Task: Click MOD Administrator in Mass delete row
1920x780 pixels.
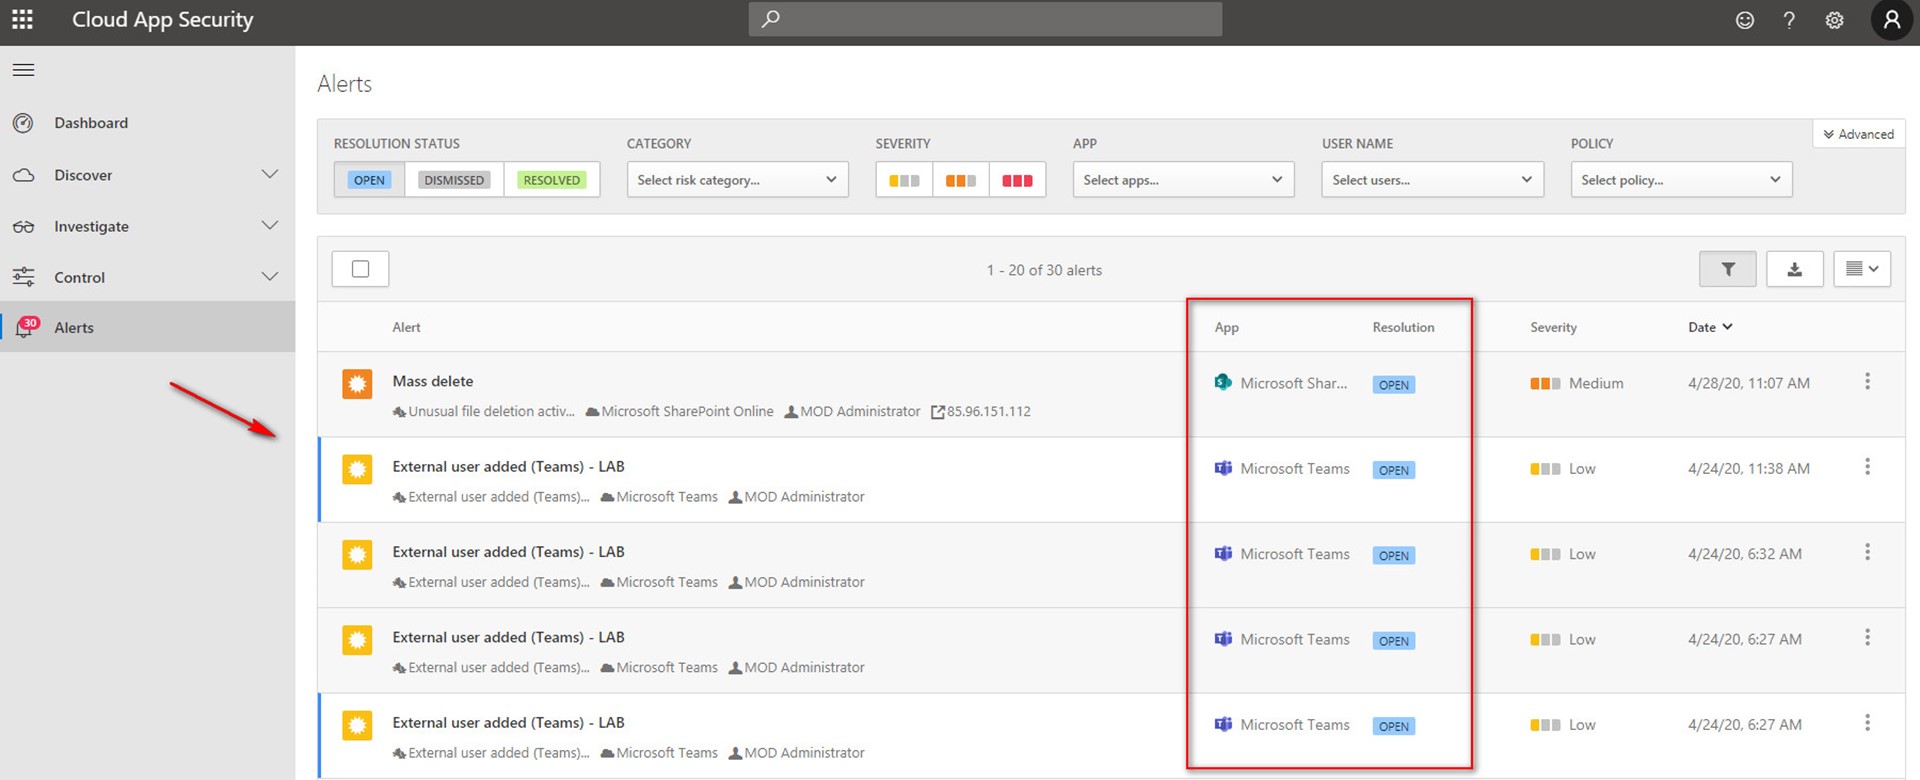Action: (x=860, y=411)
